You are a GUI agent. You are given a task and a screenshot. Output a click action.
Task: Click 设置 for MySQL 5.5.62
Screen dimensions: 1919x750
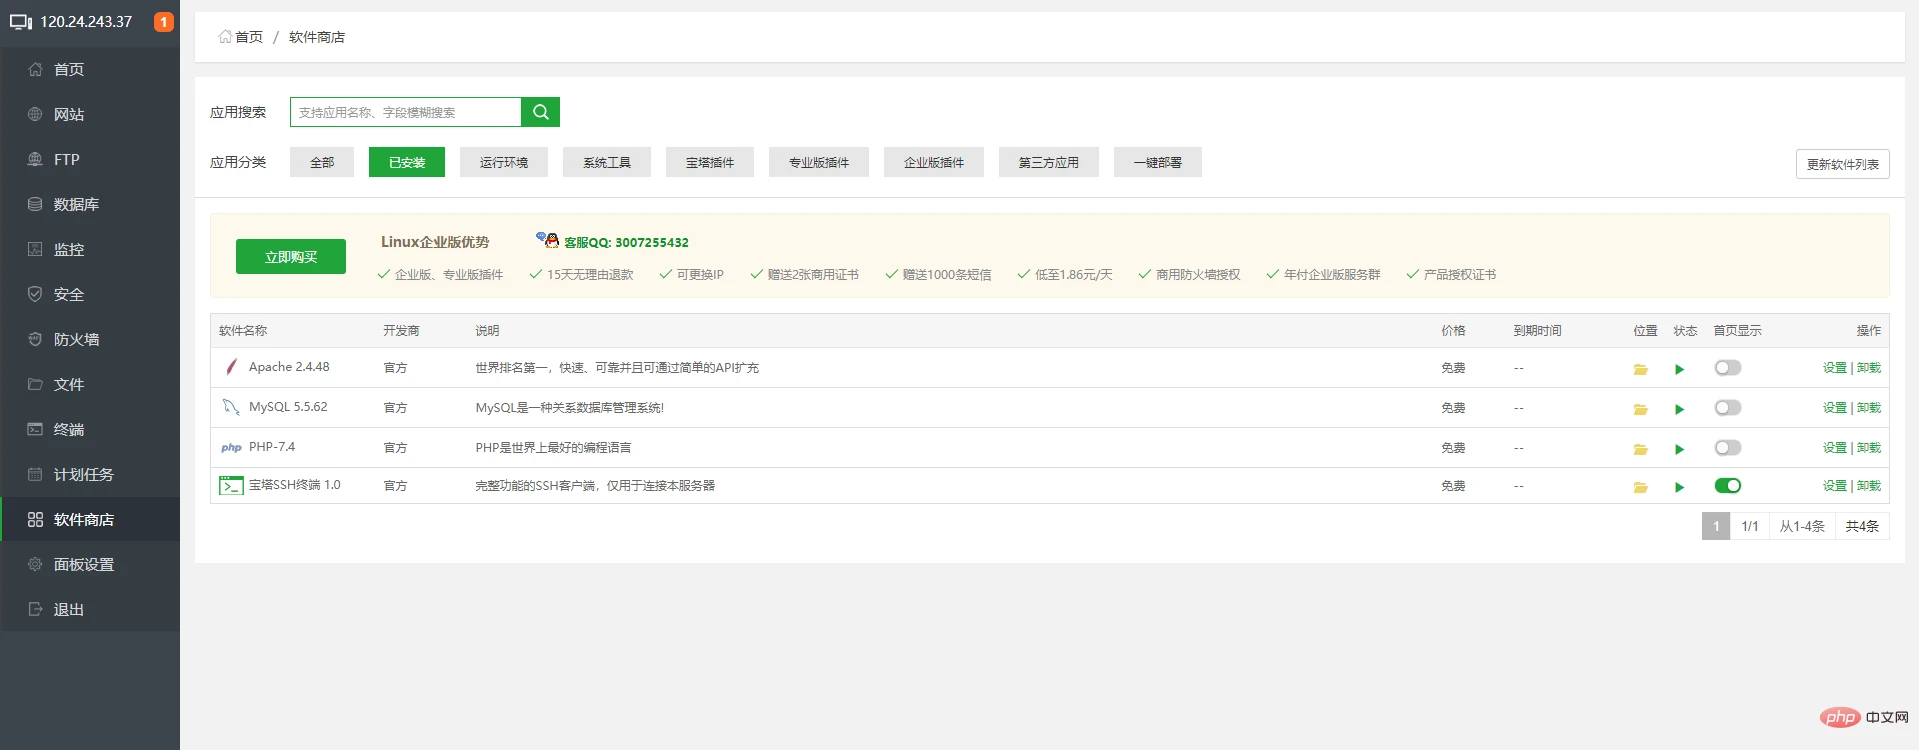1835,408
